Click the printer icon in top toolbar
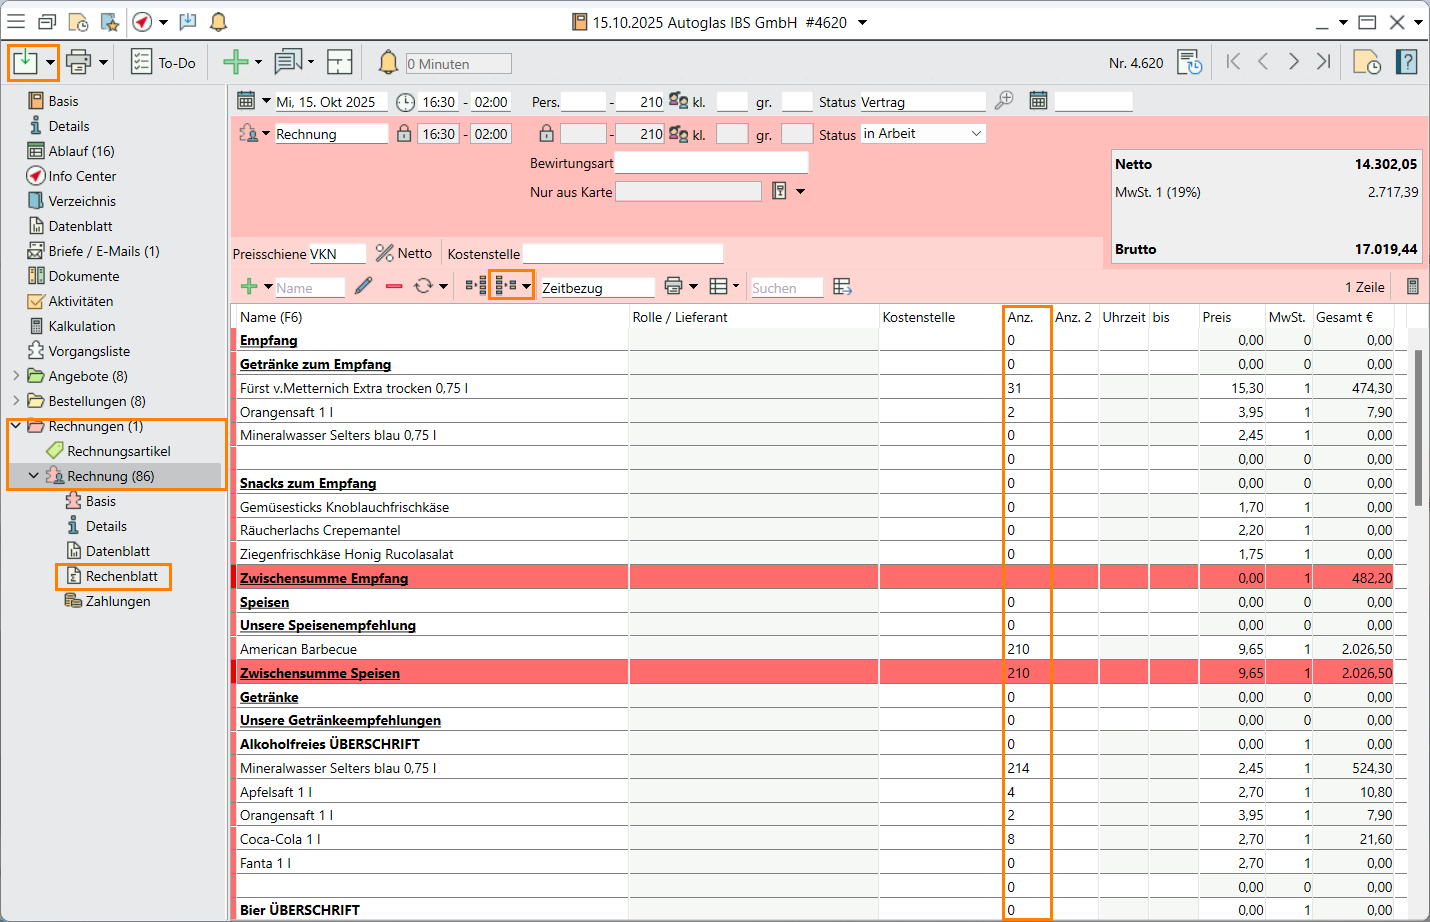The width and height of the screenshot is (1430, 922). tap(78, 63)
